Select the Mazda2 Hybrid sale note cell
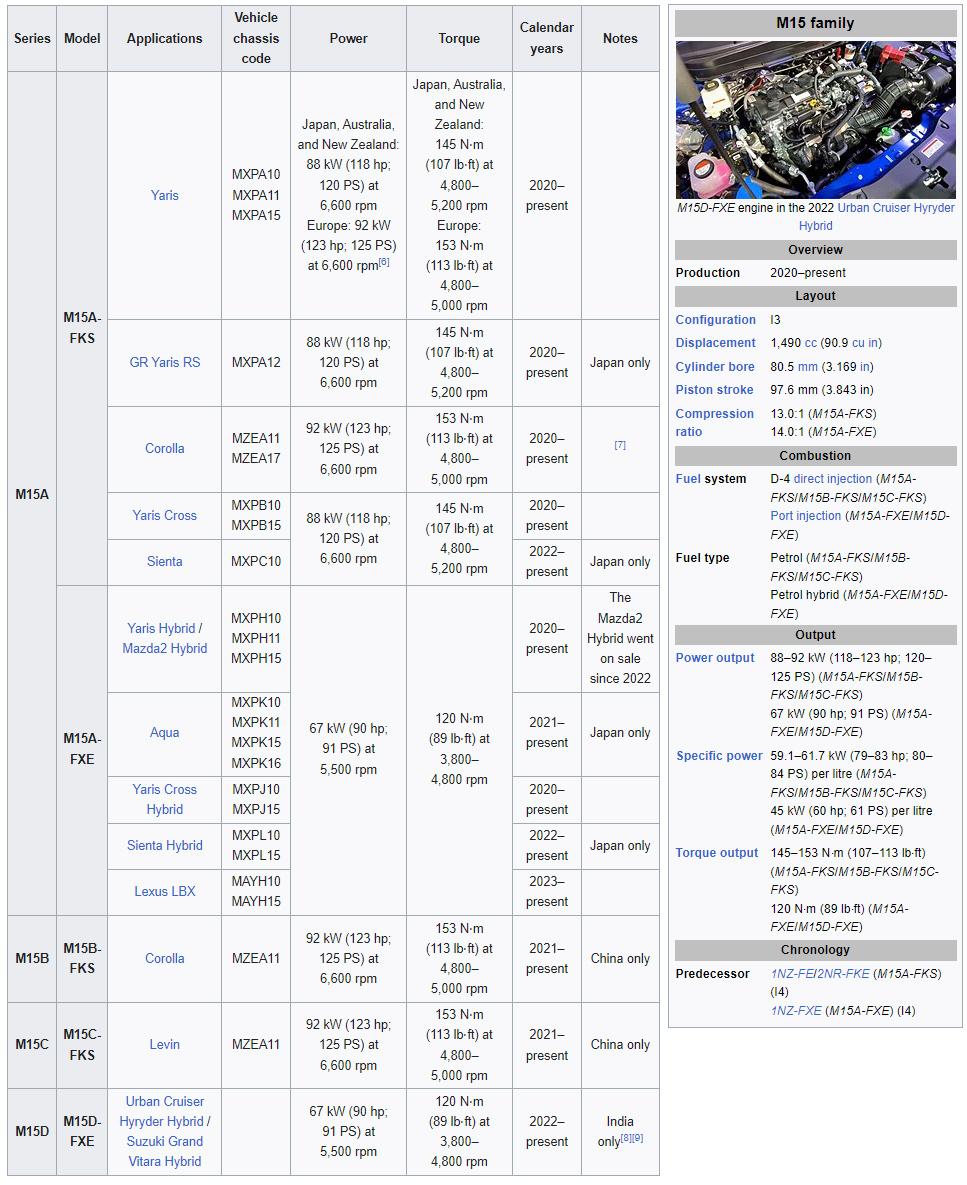The width and height of the screenshot is (967, 1185). [620, 639]
